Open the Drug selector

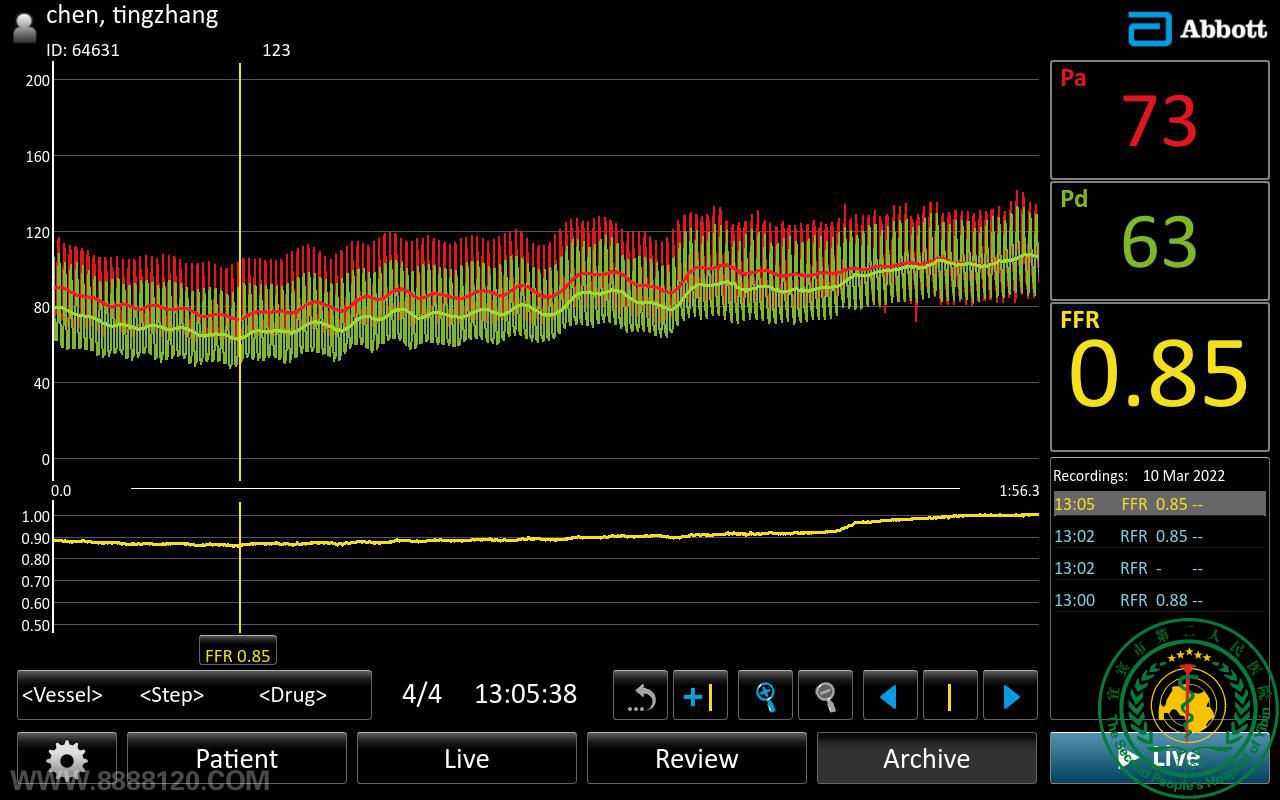click(x=292, y=695)
